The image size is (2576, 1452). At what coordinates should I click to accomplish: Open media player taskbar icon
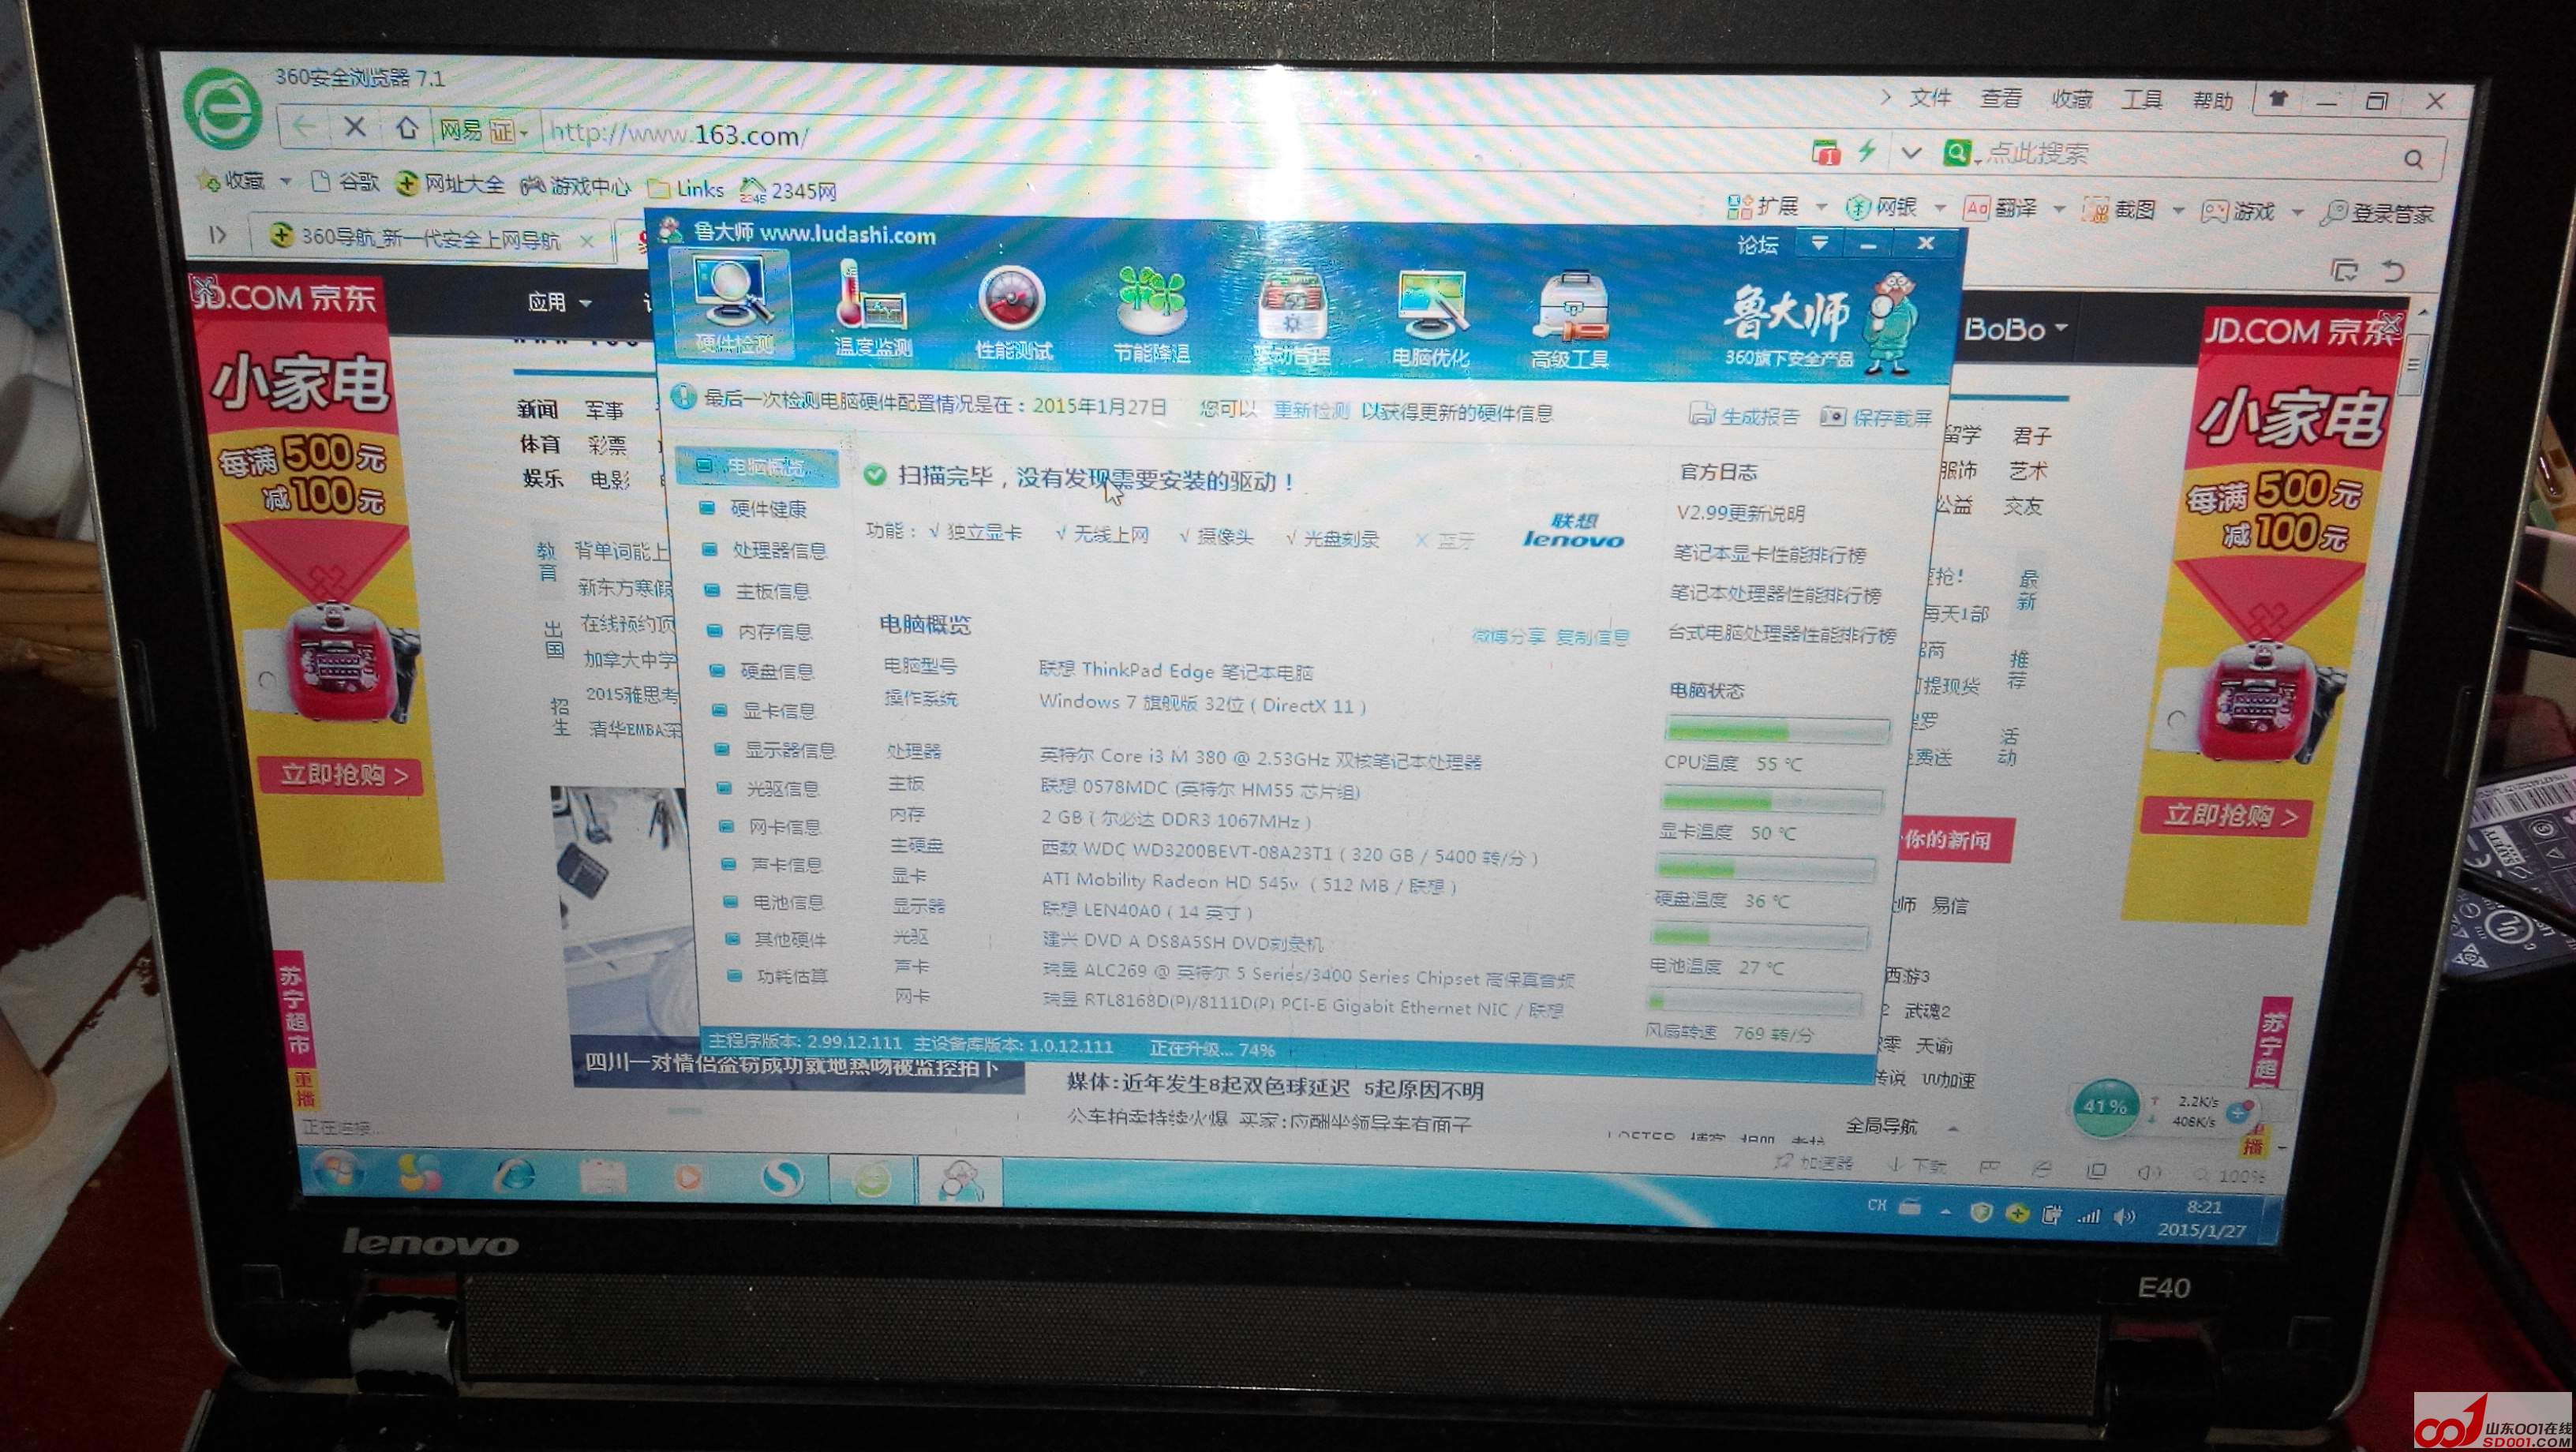(x=688, y=1177)
